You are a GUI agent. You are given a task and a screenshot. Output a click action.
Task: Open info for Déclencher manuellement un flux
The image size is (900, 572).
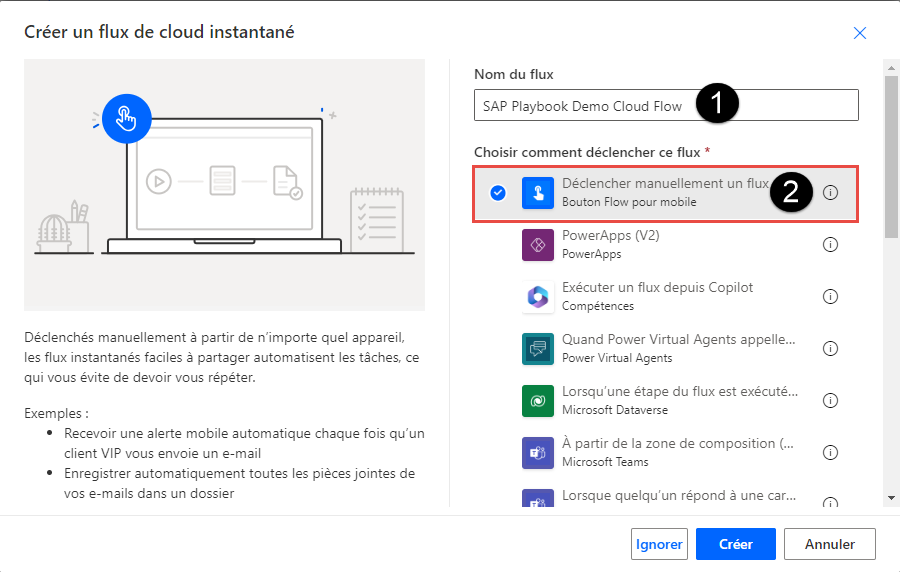[830, 193]
